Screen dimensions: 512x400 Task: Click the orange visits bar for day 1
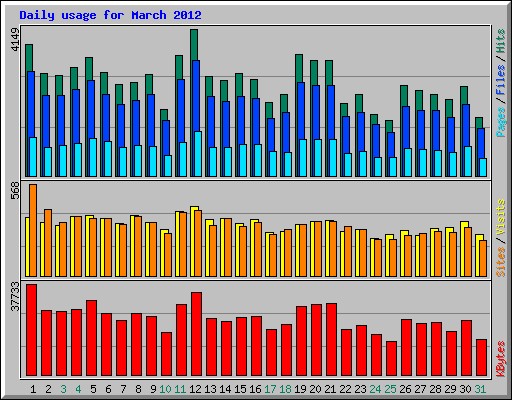point(33,230)
